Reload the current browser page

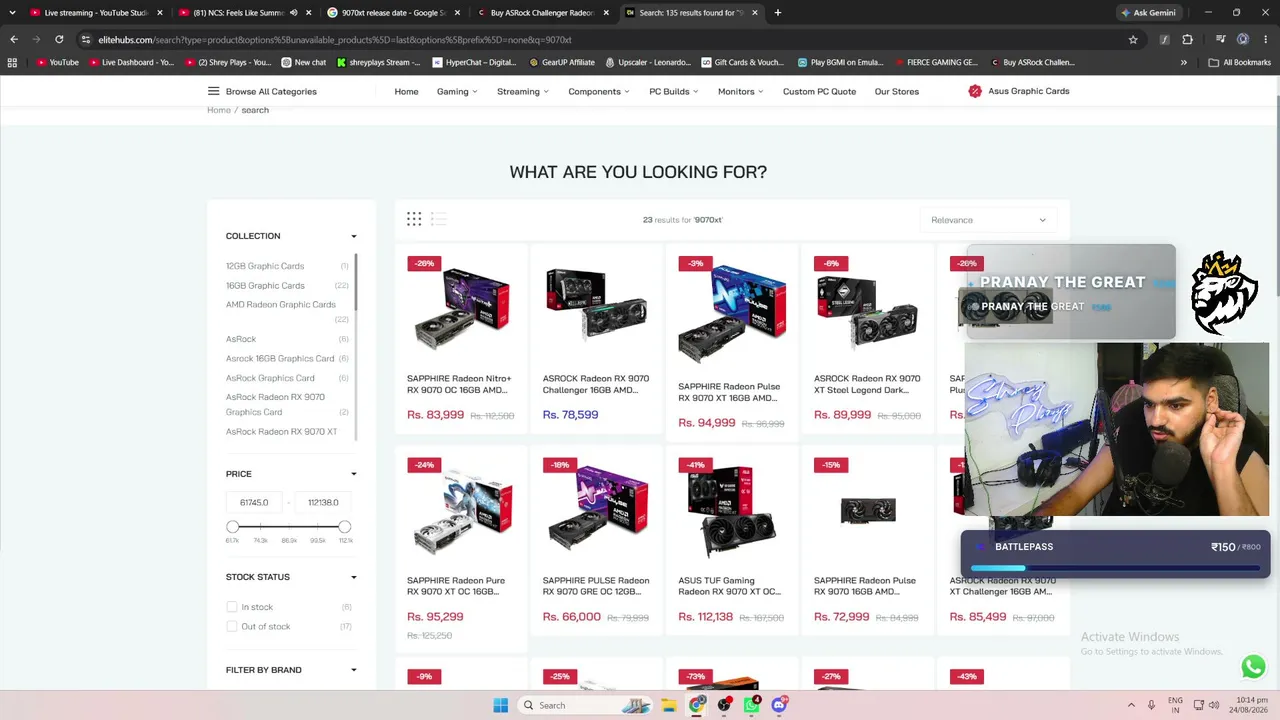pyautogui.click(x=59, y=39)
